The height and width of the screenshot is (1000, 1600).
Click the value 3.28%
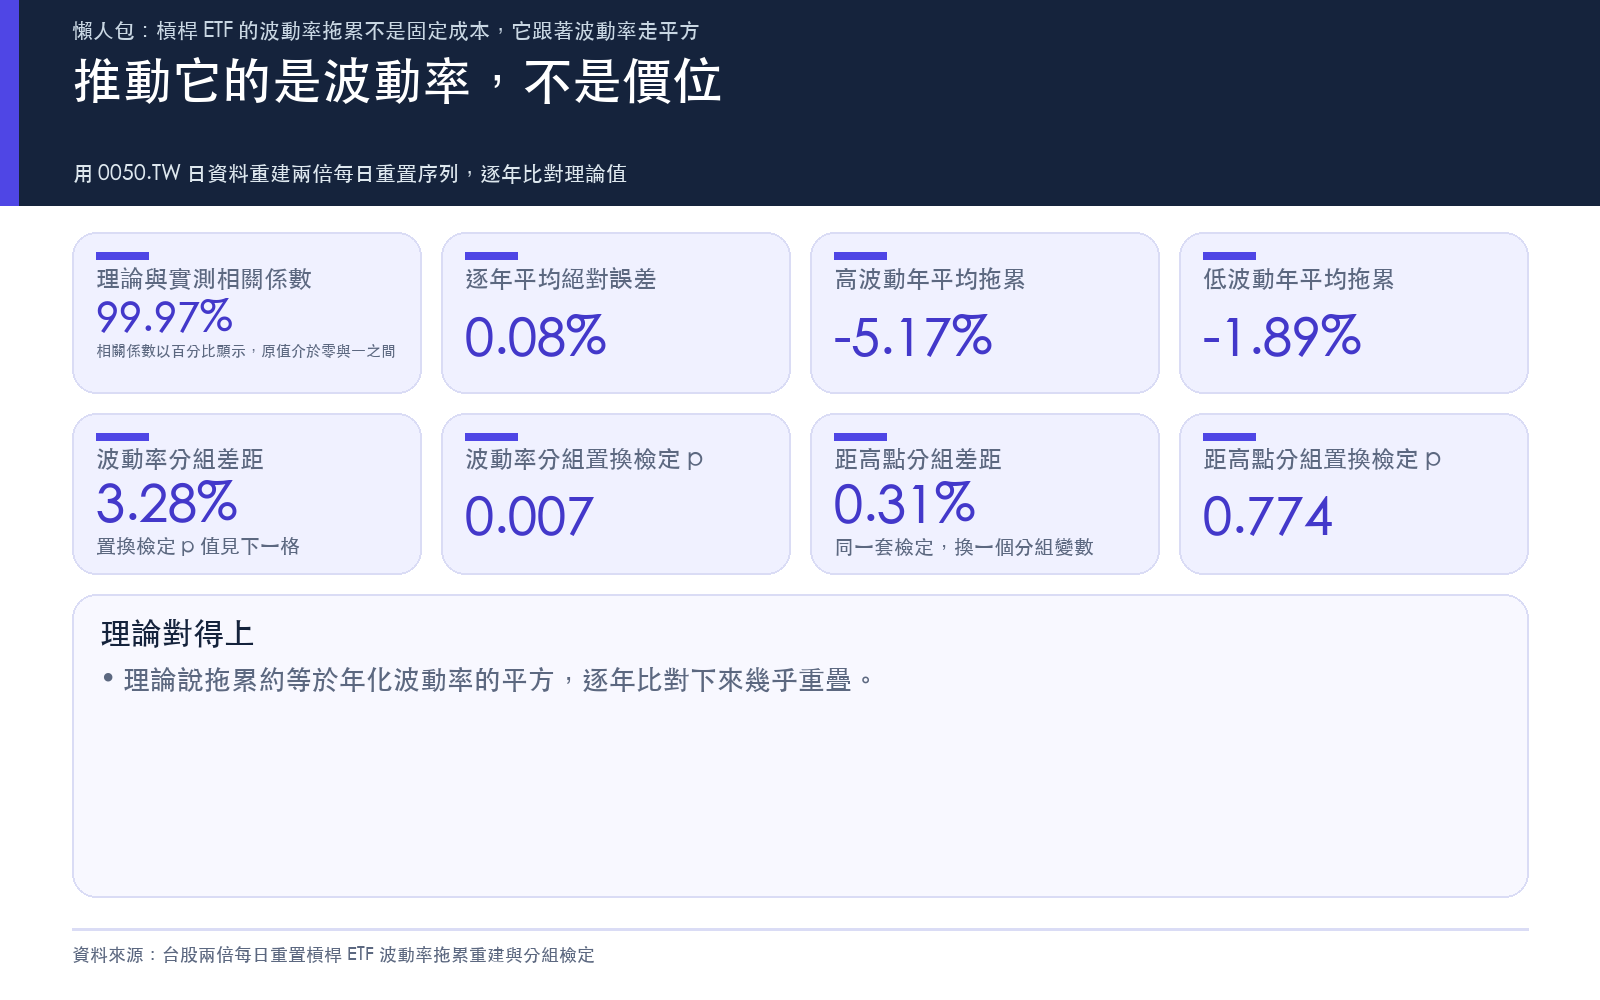tap(167, 502)
